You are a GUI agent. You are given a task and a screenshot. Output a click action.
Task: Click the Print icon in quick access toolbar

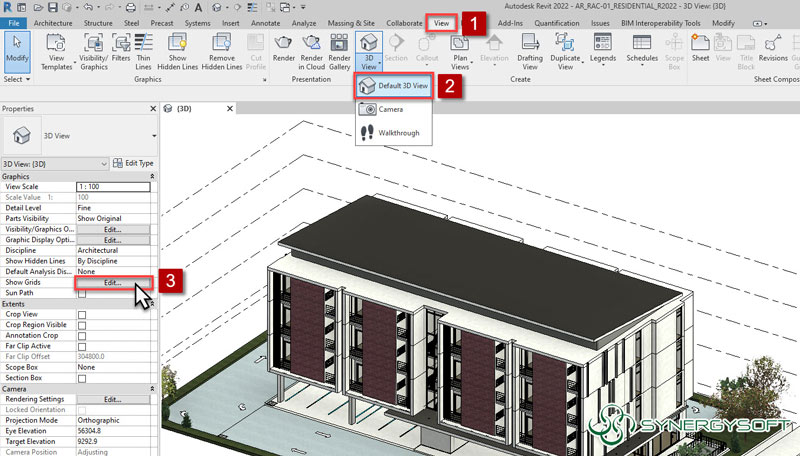(x=131, y=7)
